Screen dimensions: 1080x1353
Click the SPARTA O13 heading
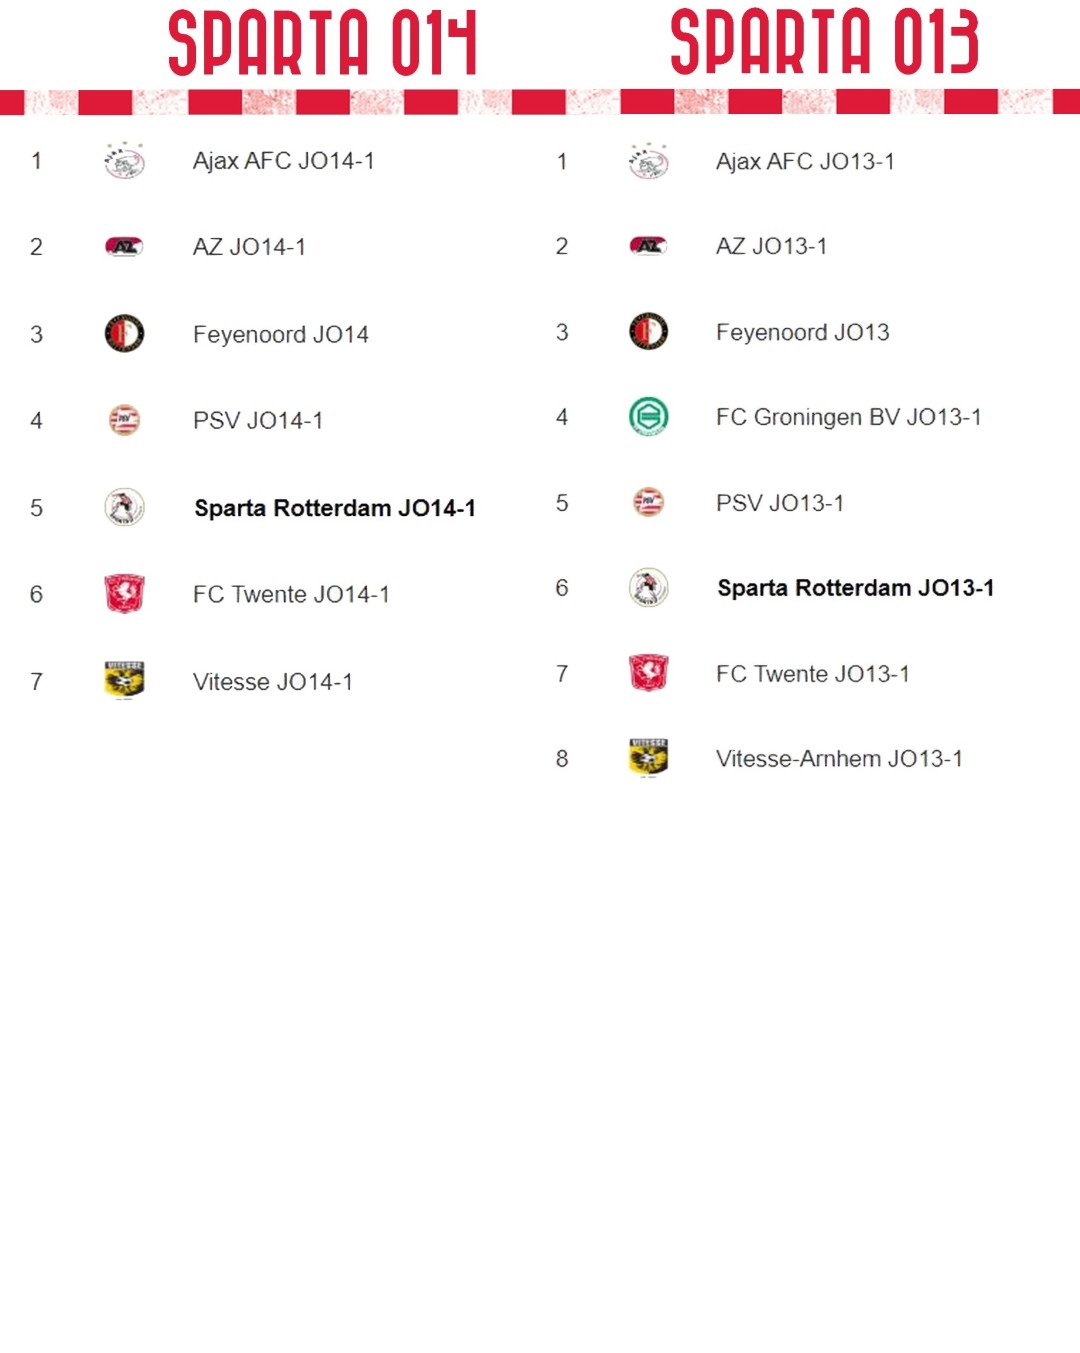coord(825,42)
